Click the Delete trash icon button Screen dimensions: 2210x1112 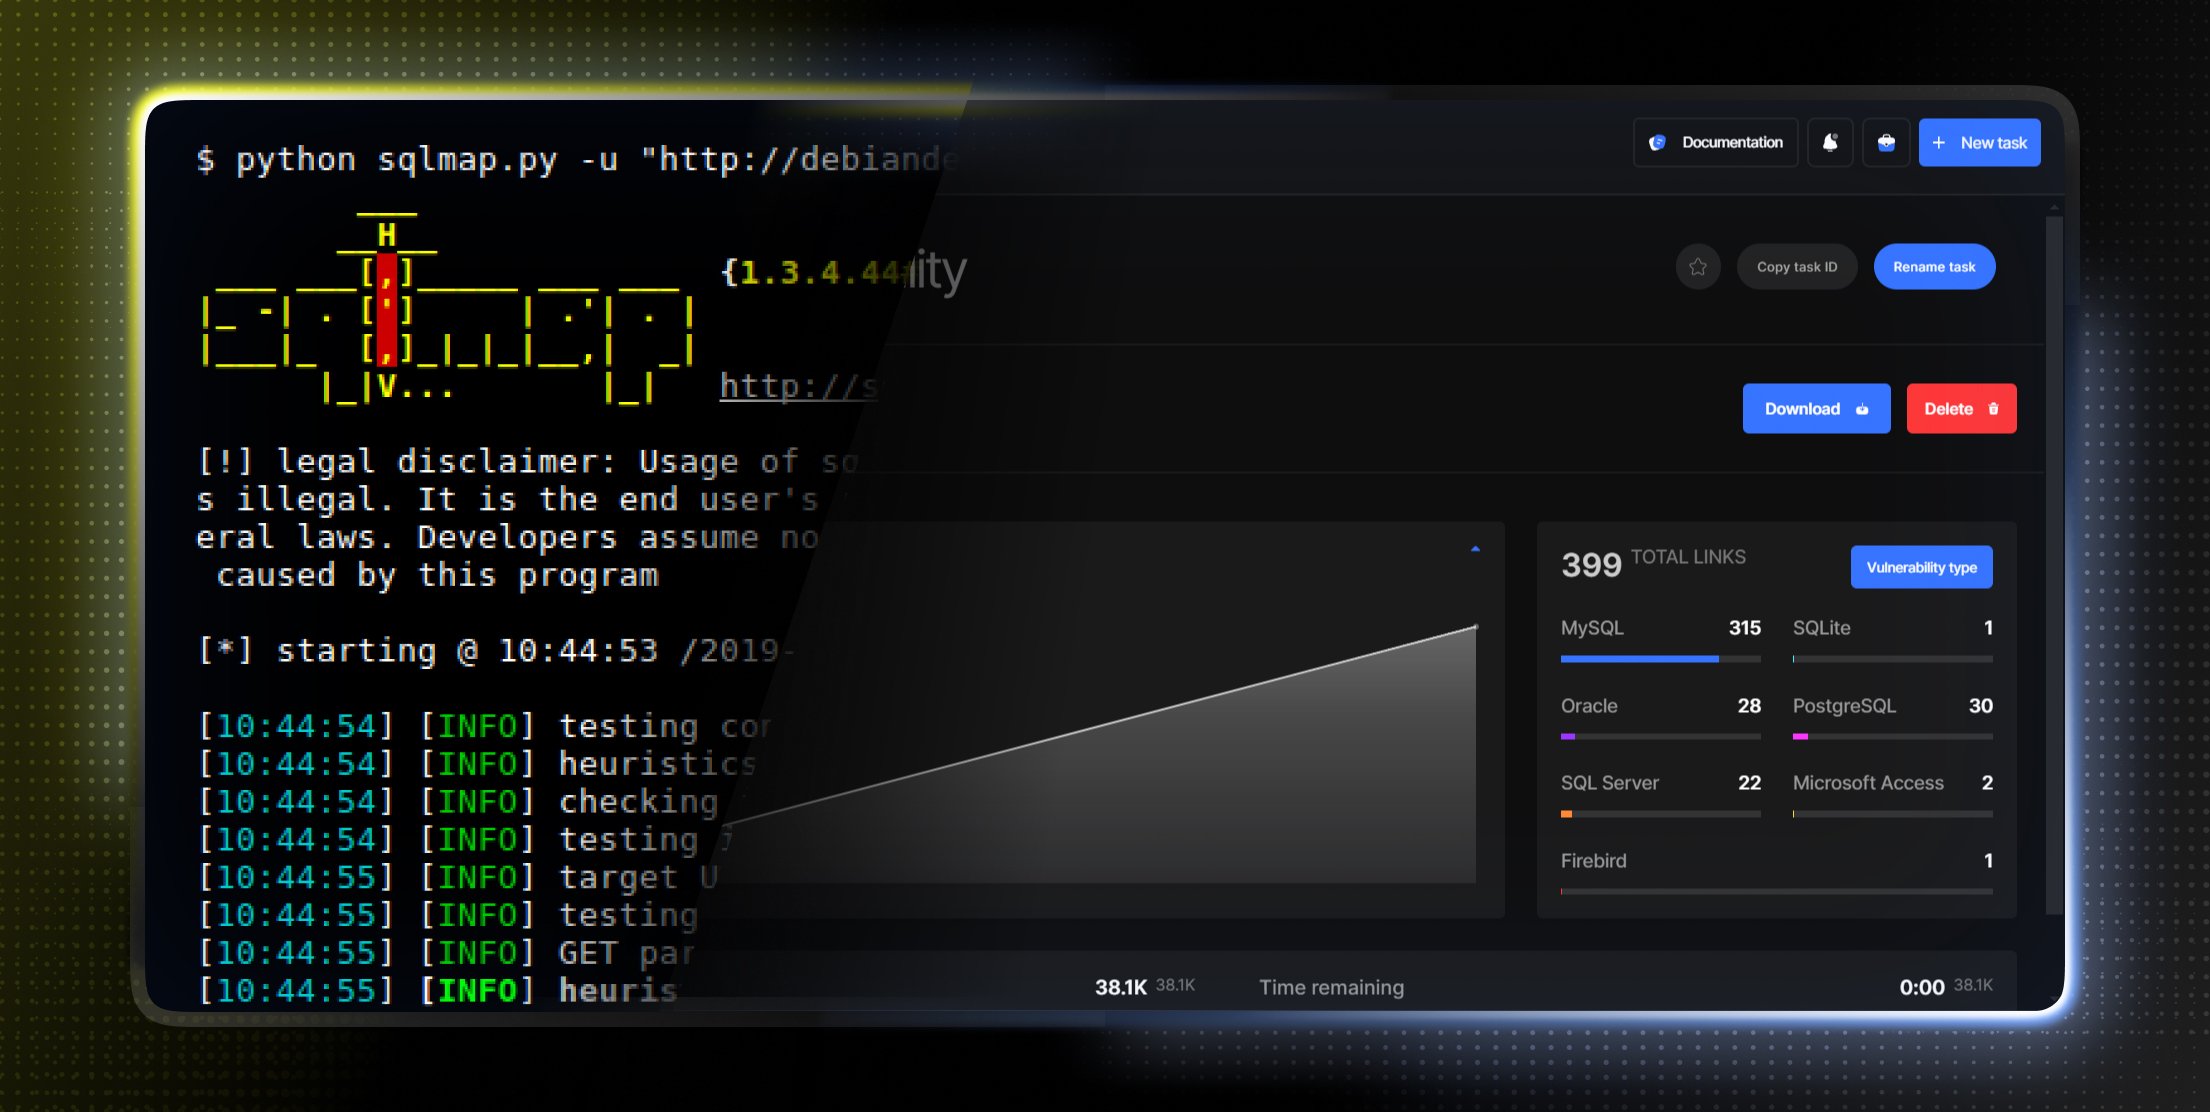[x=1961, y=407]
